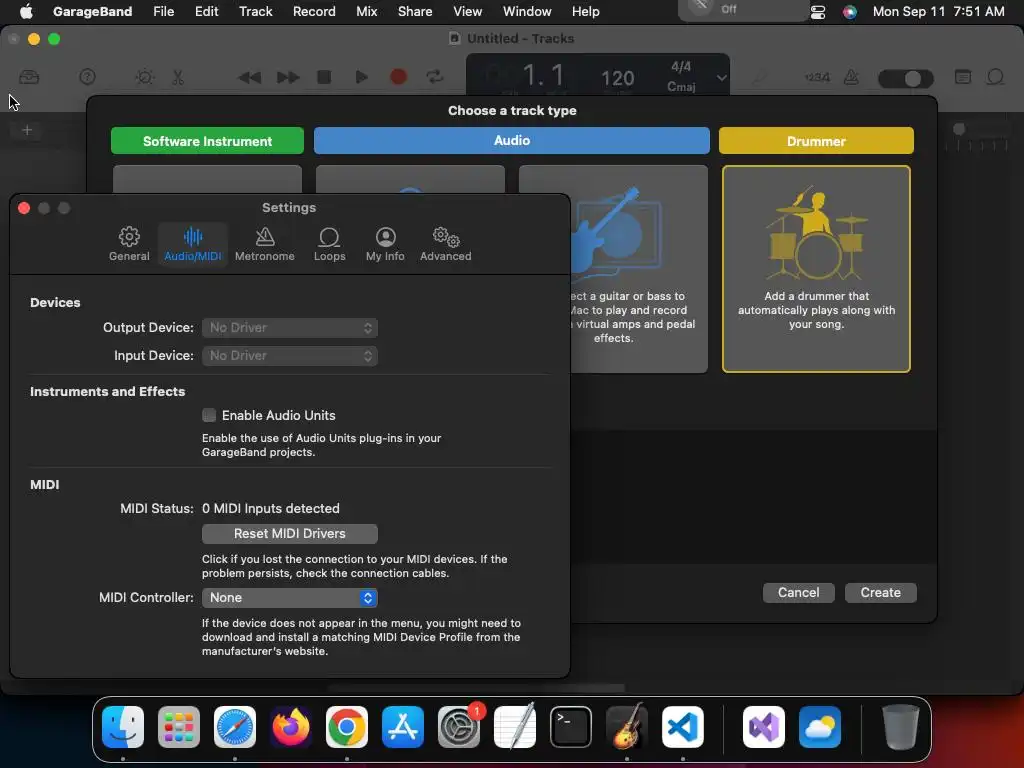Launch Google Chrome from the Dock
The image size is (1024, 768).
point(347,727)
